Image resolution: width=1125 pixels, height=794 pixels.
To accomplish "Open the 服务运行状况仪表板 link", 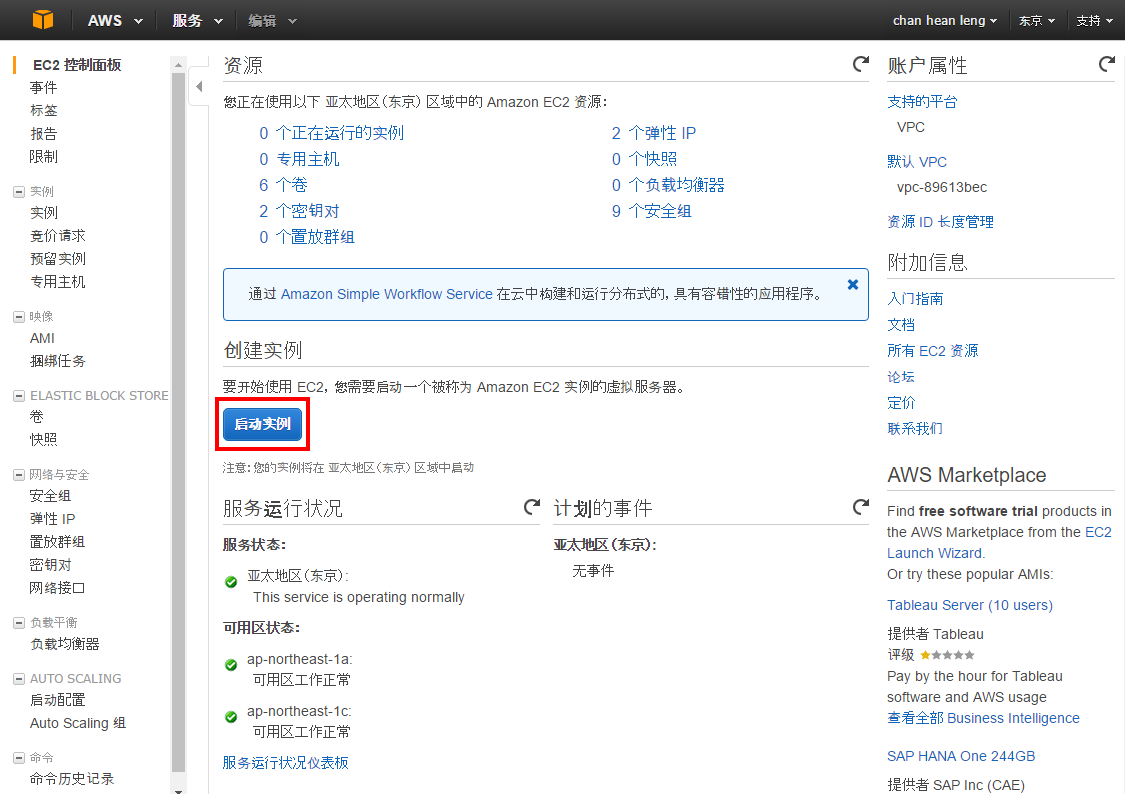I will tap(286, 762).
